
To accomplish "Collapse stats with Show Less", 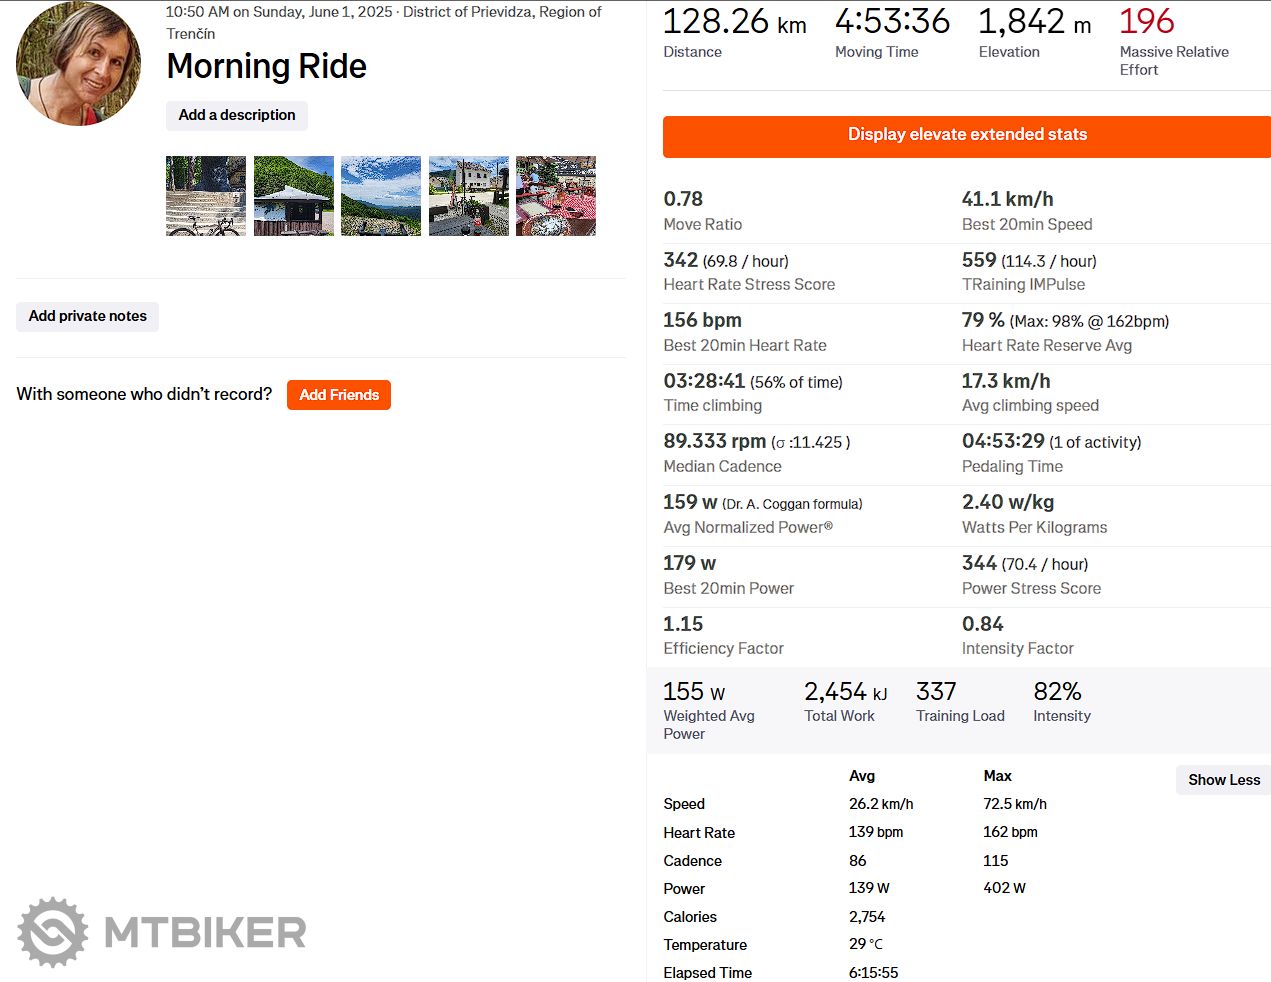I will coord(1223,780).
